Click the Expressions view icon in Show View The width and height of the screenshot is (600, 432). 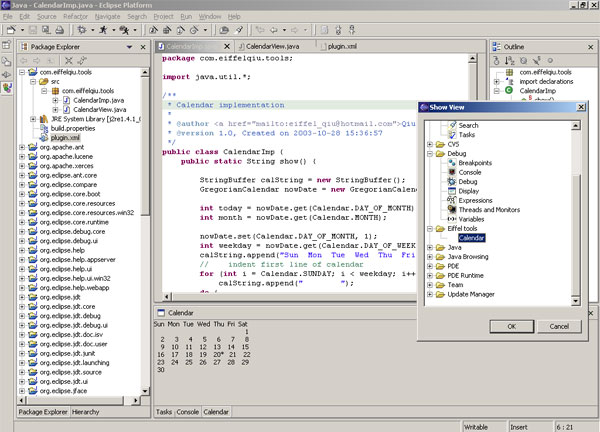[452, 200]
